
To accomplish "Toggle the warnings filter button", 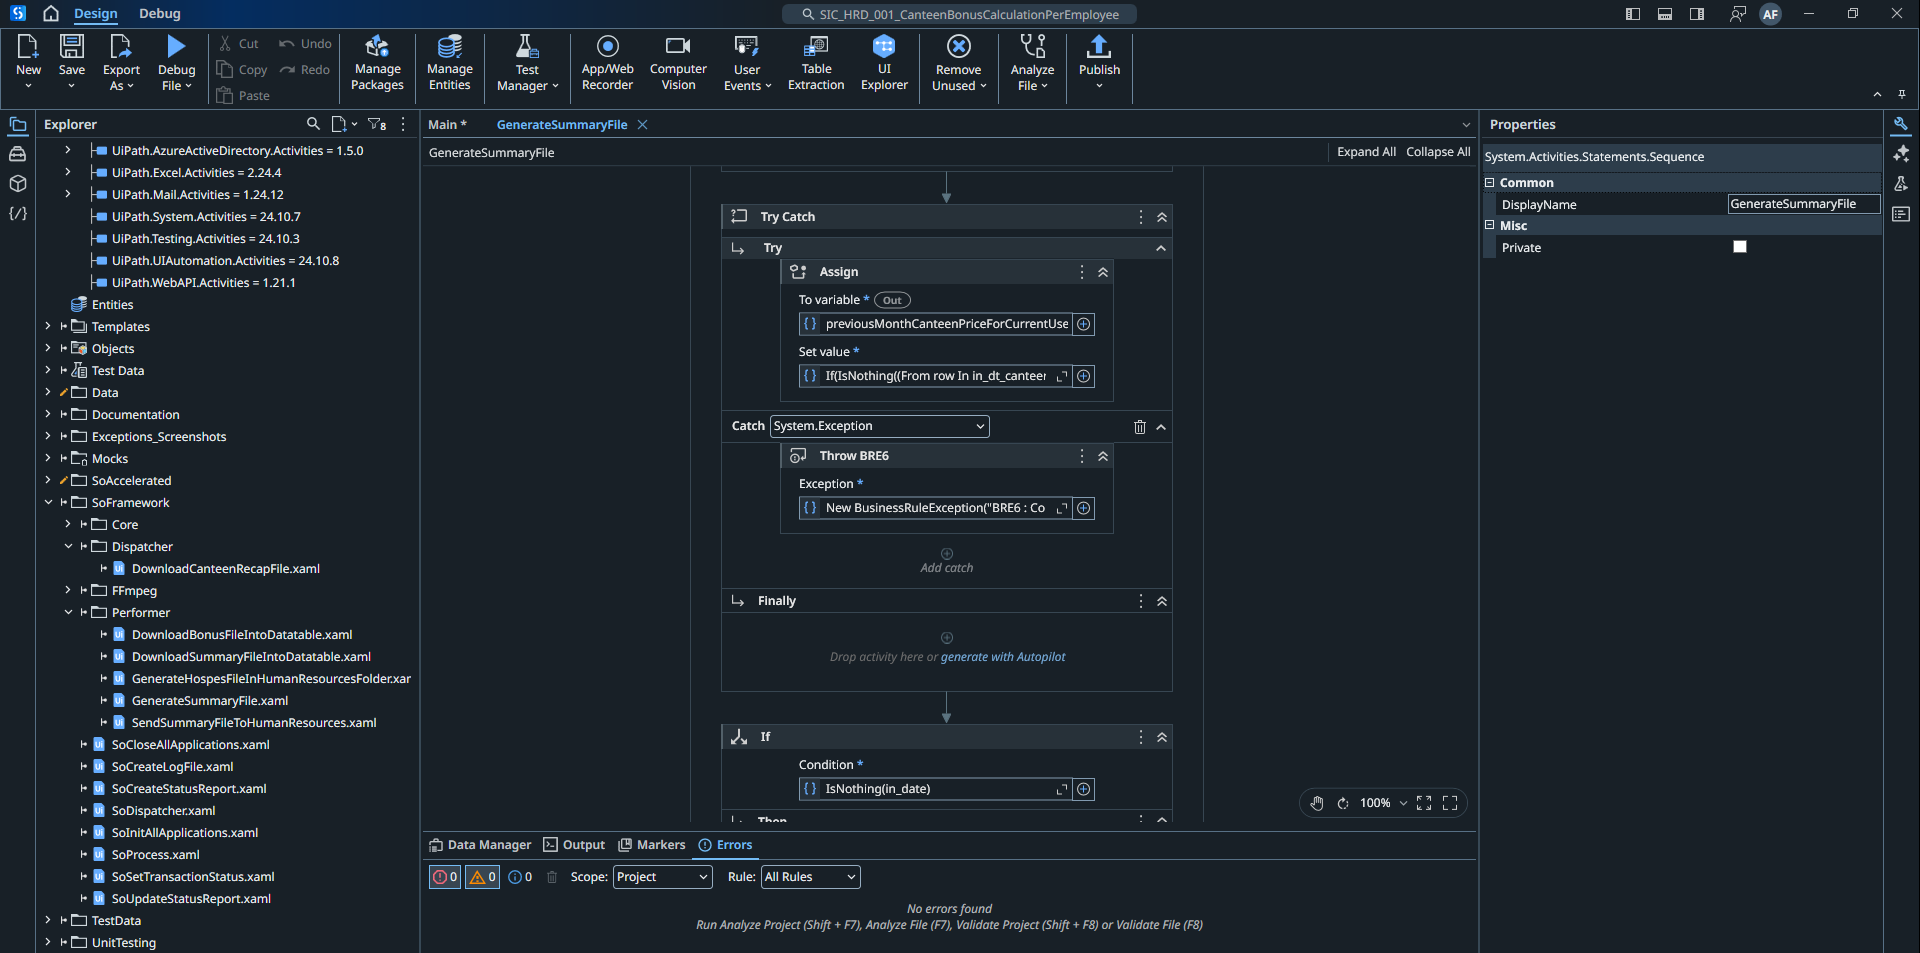I will [x=482, y=877].
